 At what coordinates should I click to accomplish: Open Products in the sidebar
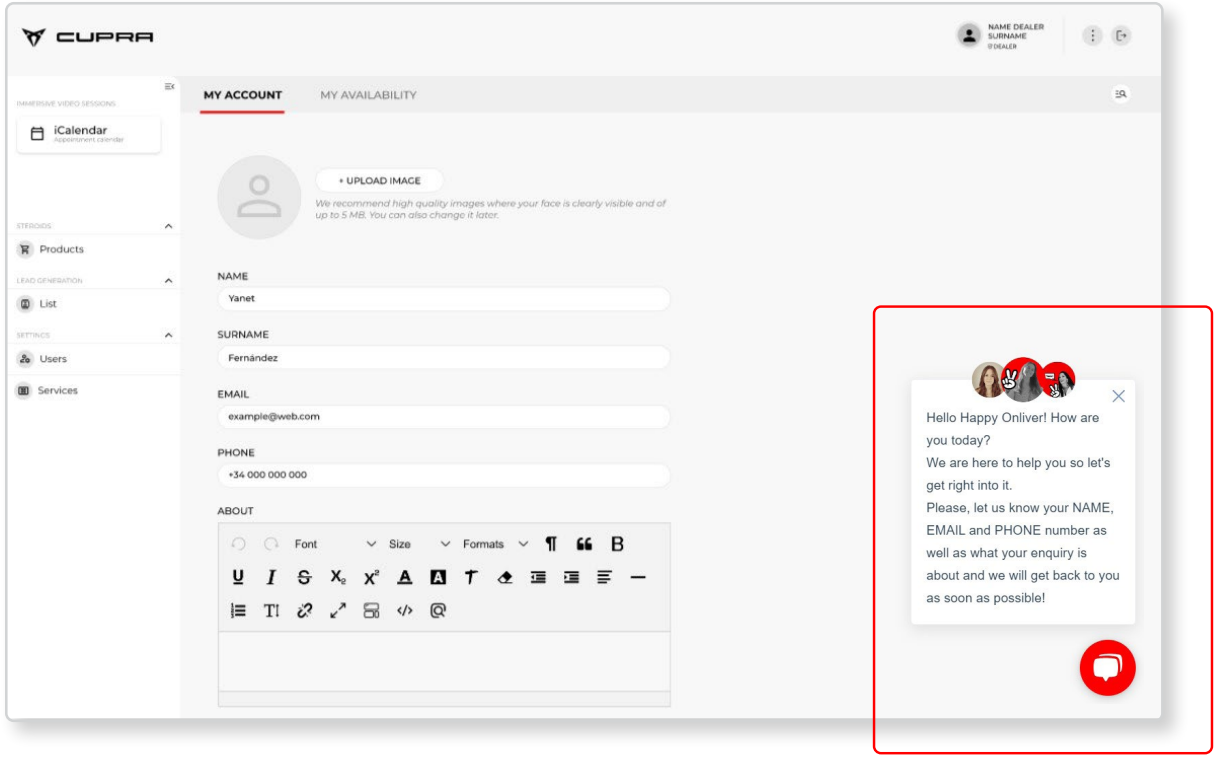coord(61,249)
